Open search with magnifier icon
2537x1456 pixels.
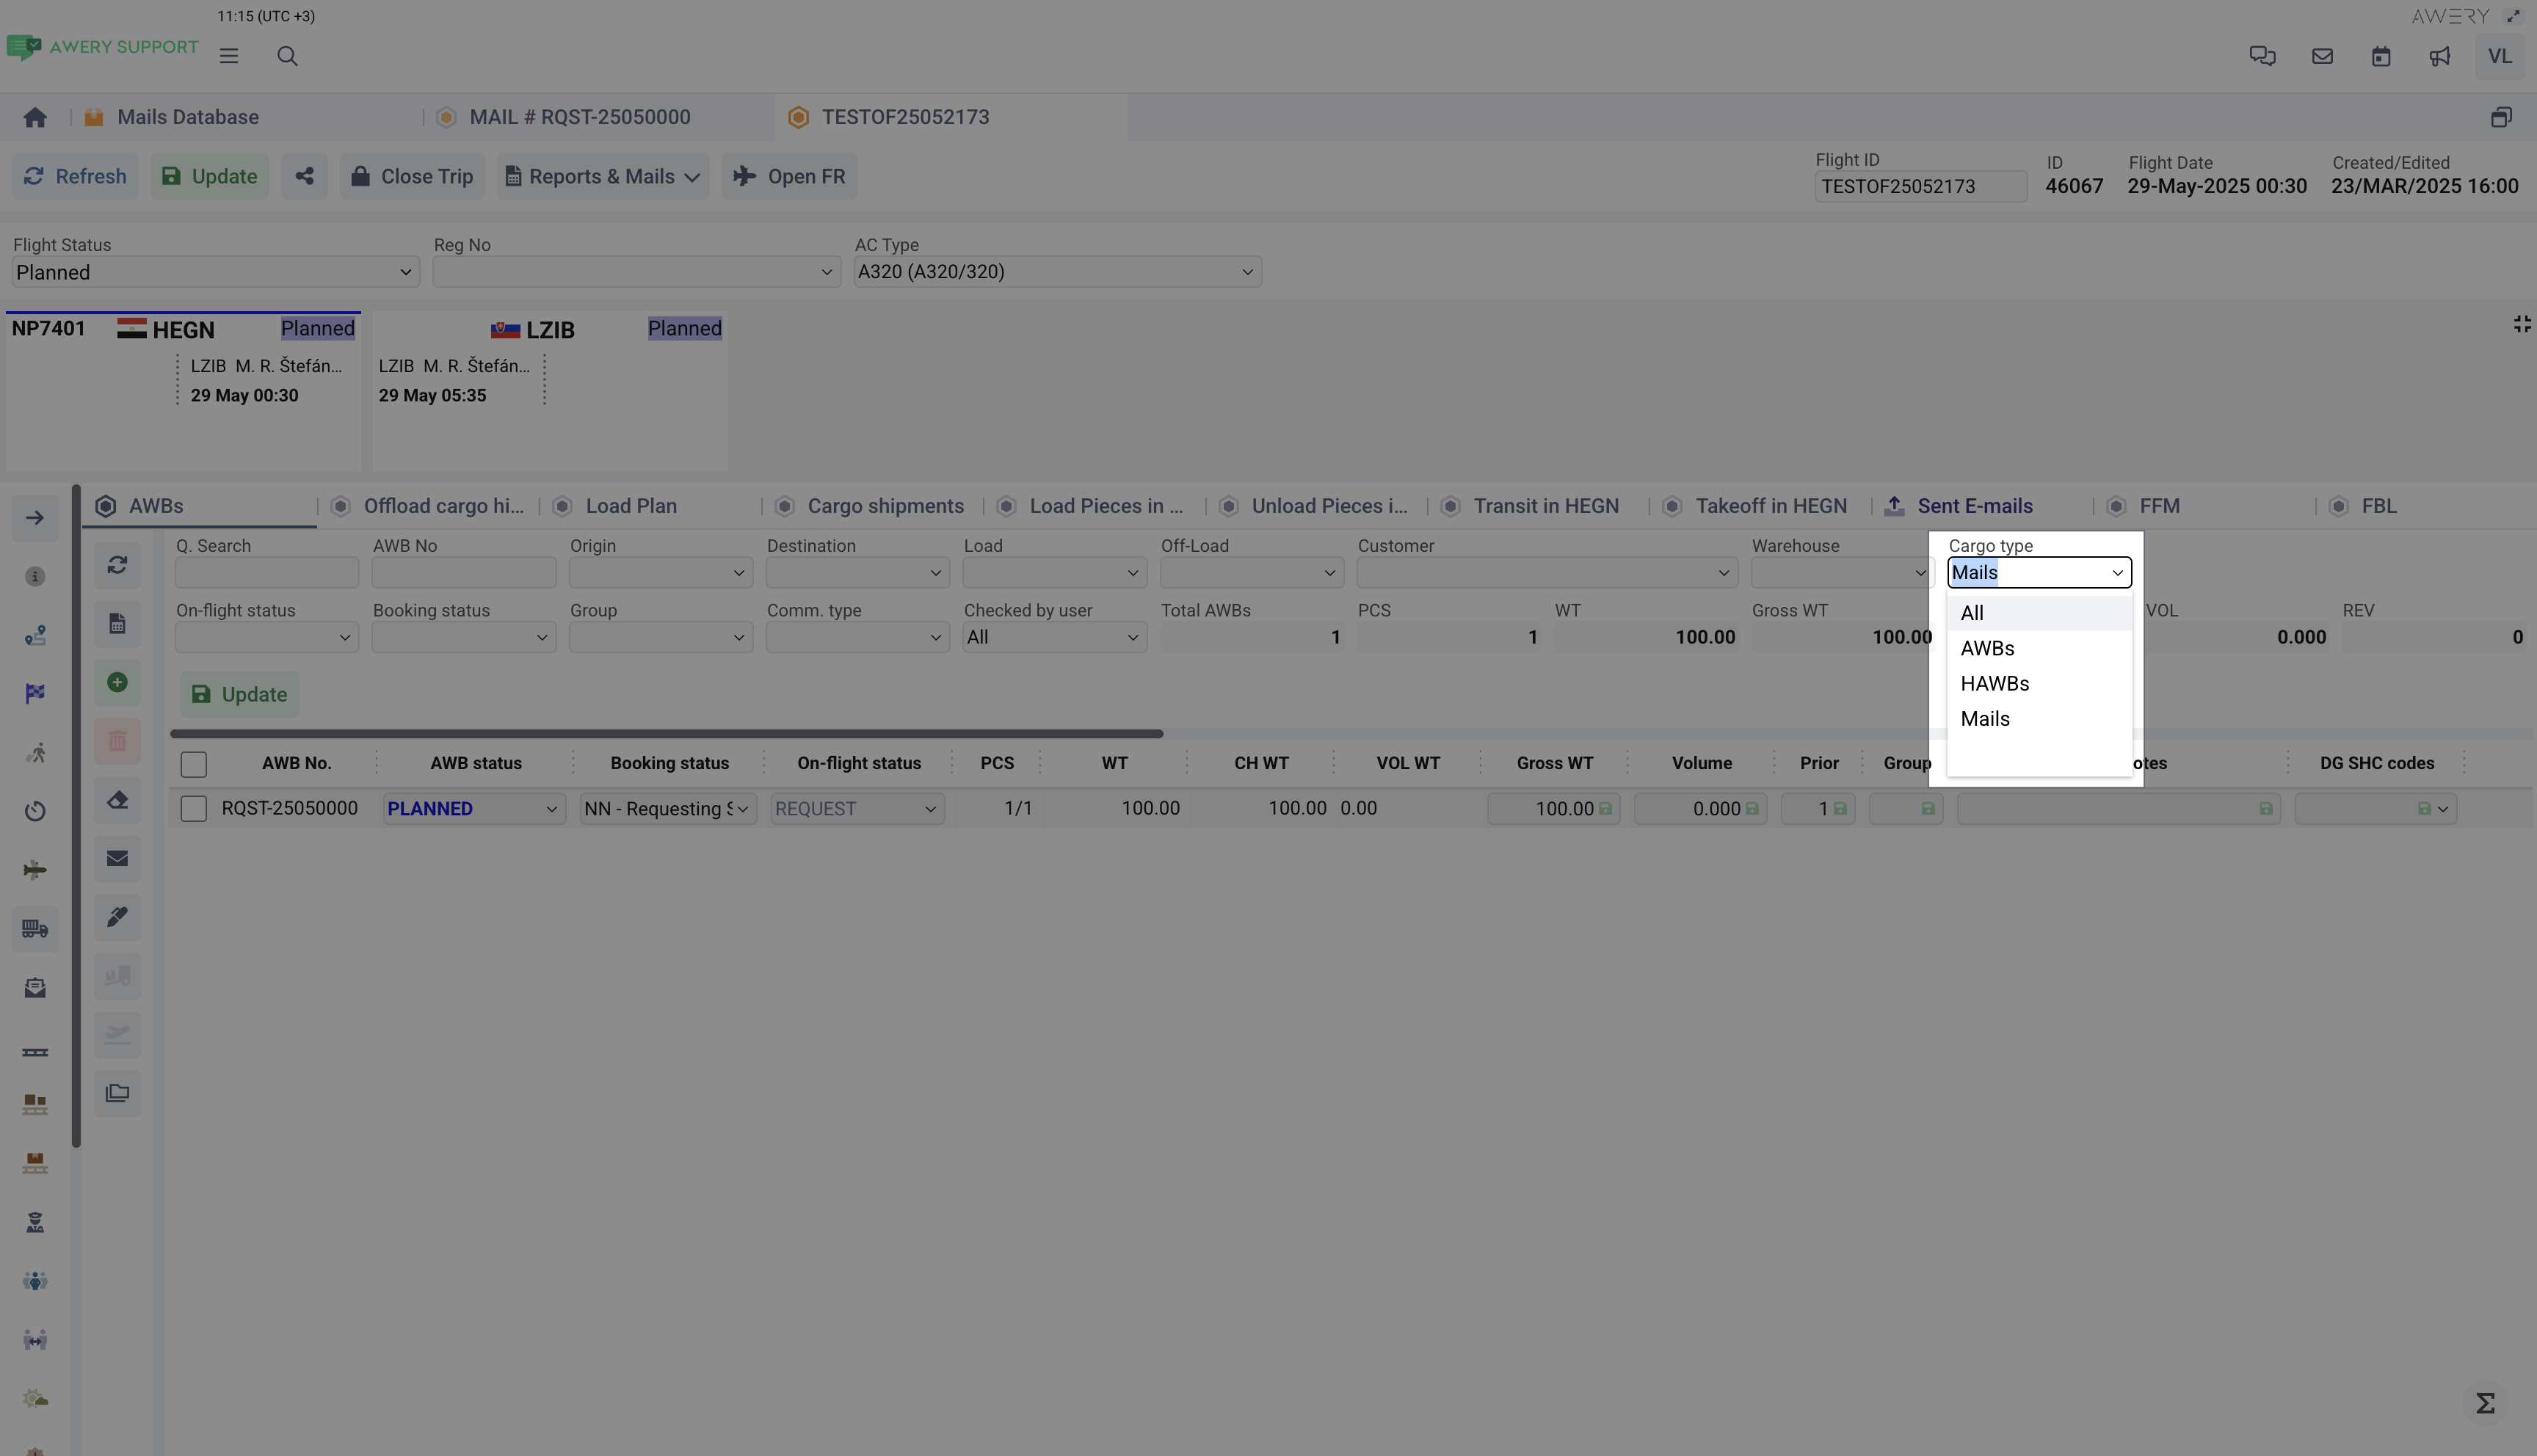(287, 57)
